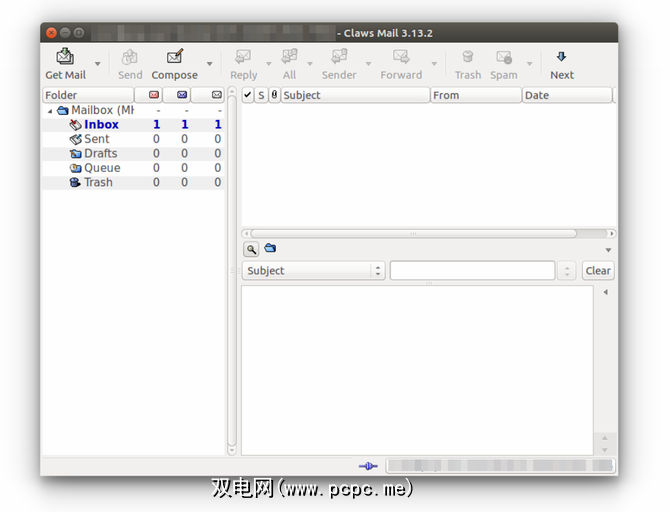Click the Reply to Sender icon
The image size is (670, 512).
point(339,56)
